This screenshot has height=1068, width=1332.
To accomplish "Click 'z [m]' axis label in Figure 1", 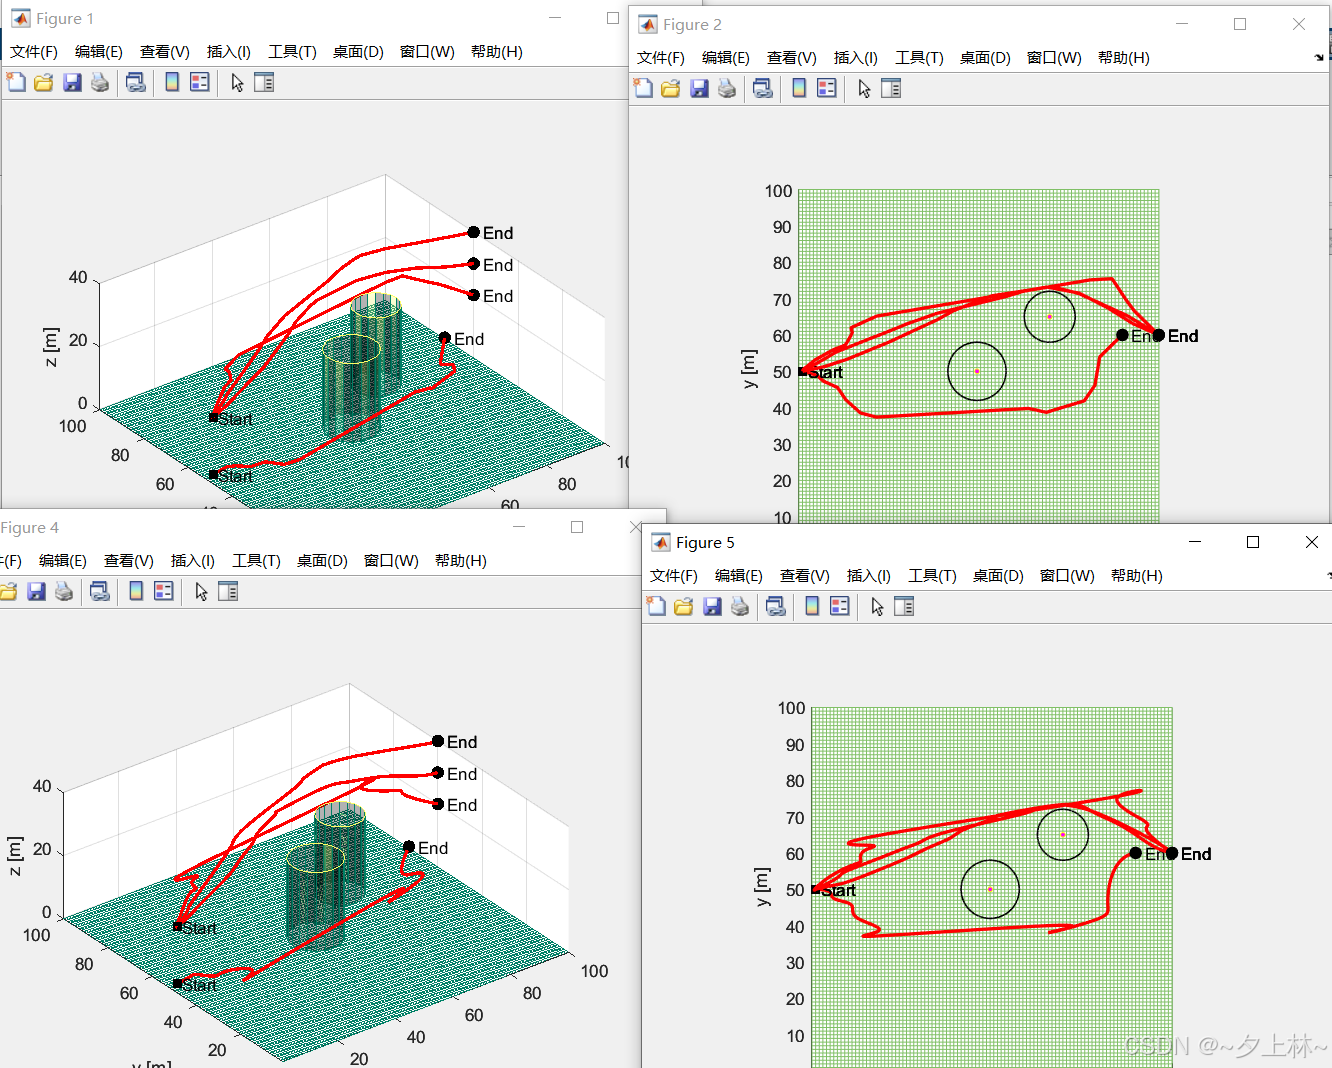I will pyautogui.click(x=51, y=346).
